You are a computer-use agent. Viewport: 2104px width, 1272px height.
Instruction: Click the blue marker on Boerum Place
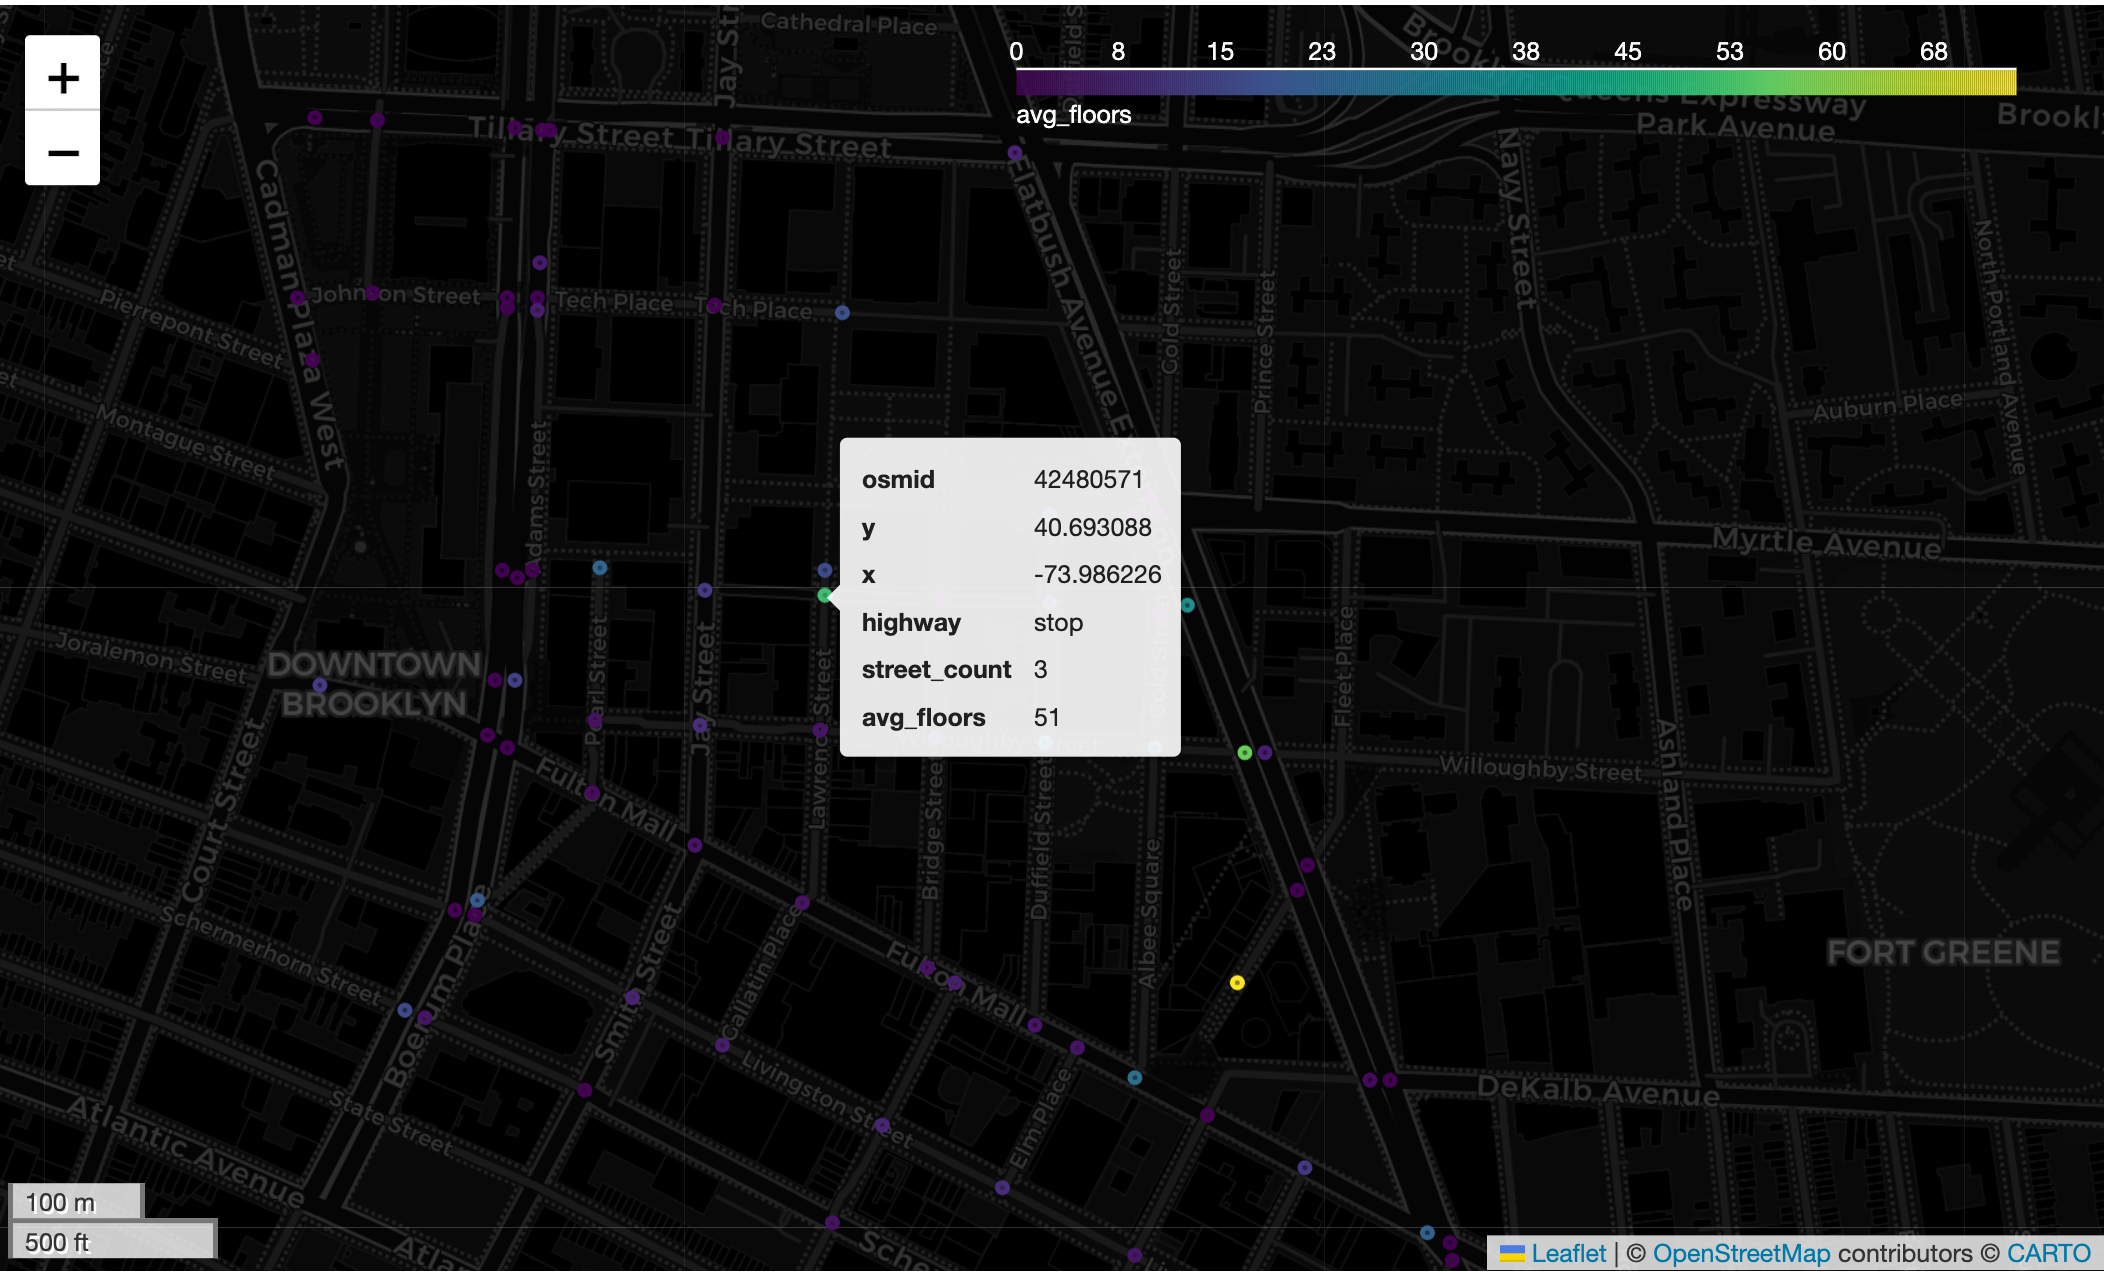405,1010
